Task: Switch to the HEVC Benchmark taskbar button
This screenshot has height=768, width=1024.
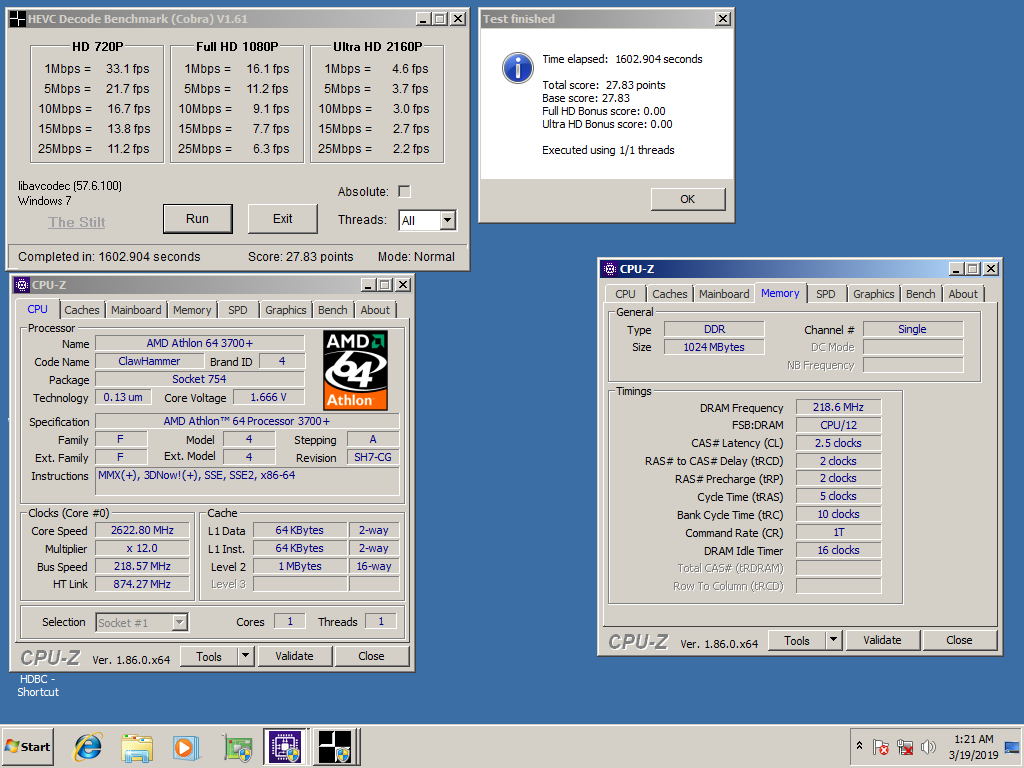Action: [x=335, y=746]
